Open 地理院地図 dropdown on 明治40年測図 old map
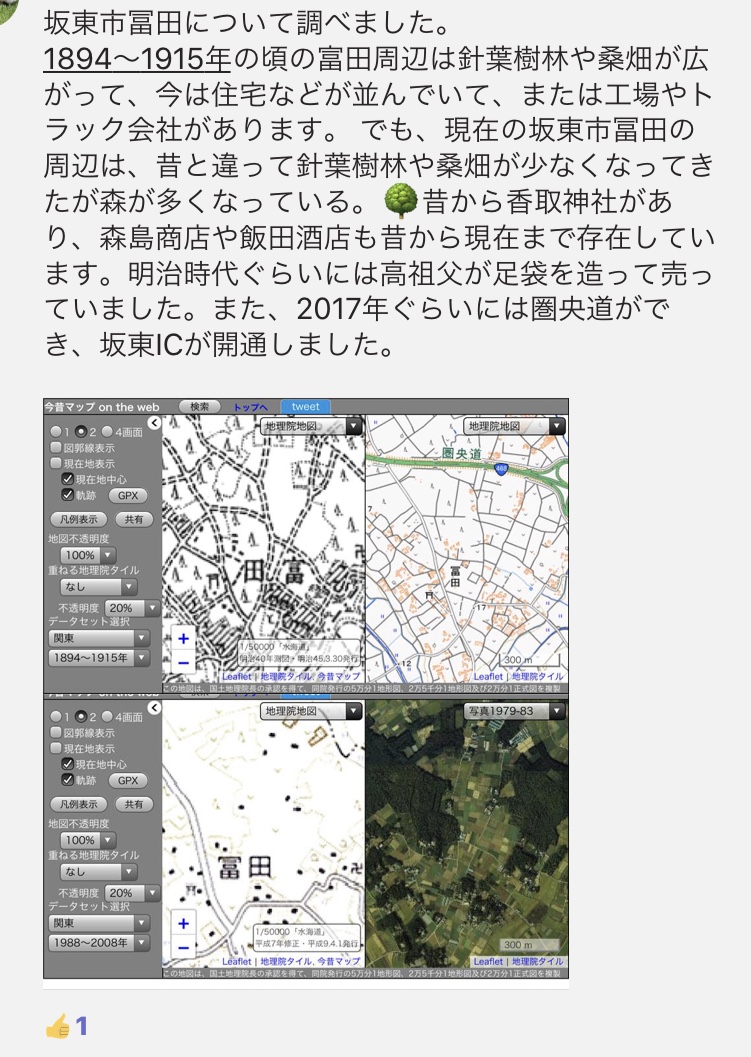 pos(311,426)
